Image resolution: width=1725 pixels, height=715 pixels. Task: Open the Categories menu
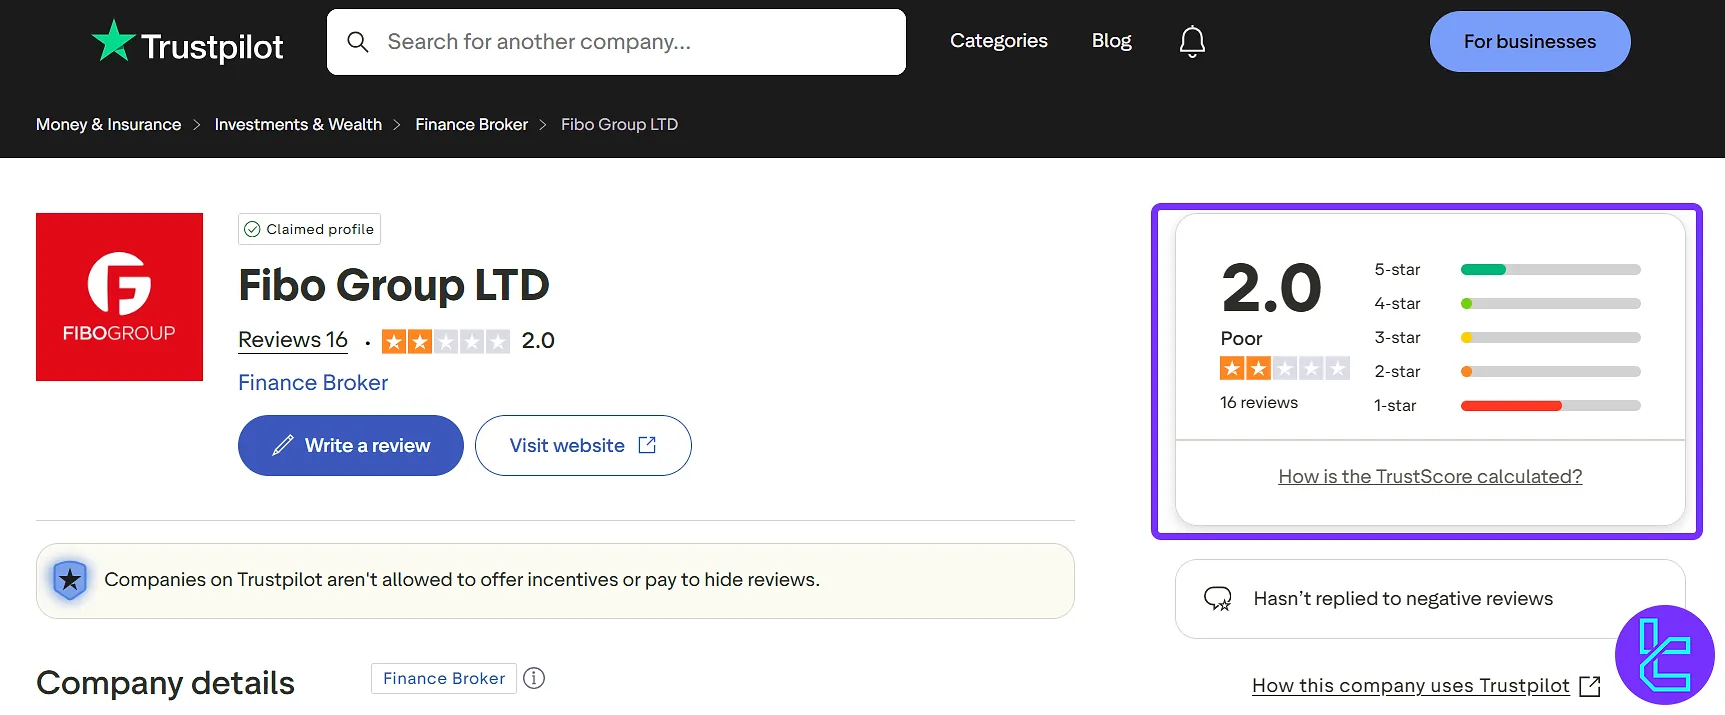pos(998,41)
